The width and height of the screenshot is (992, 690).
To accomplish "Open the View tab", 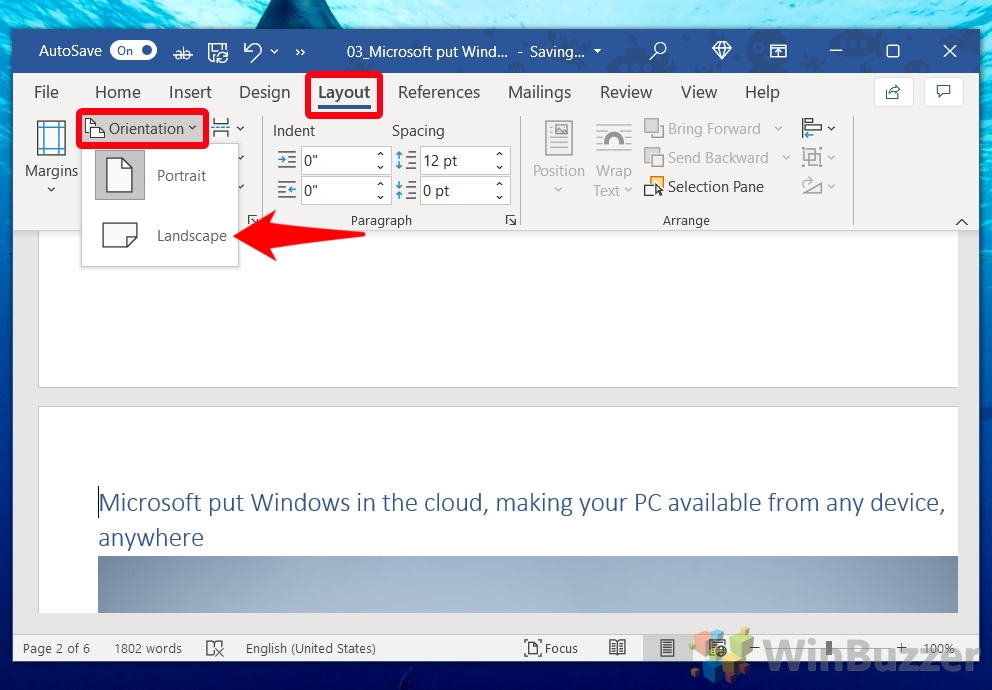I will (698, 92).
